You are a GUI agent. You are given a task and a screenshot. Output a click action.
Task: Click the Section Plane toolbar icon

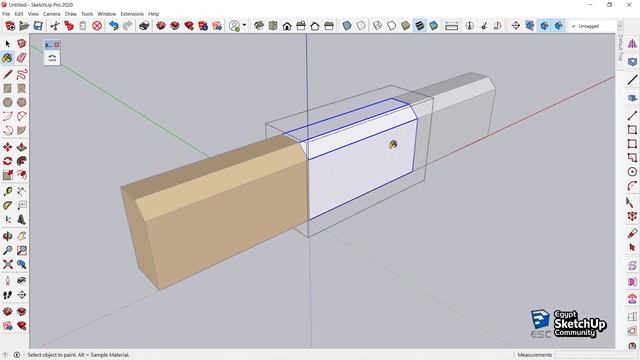[516, 26]
